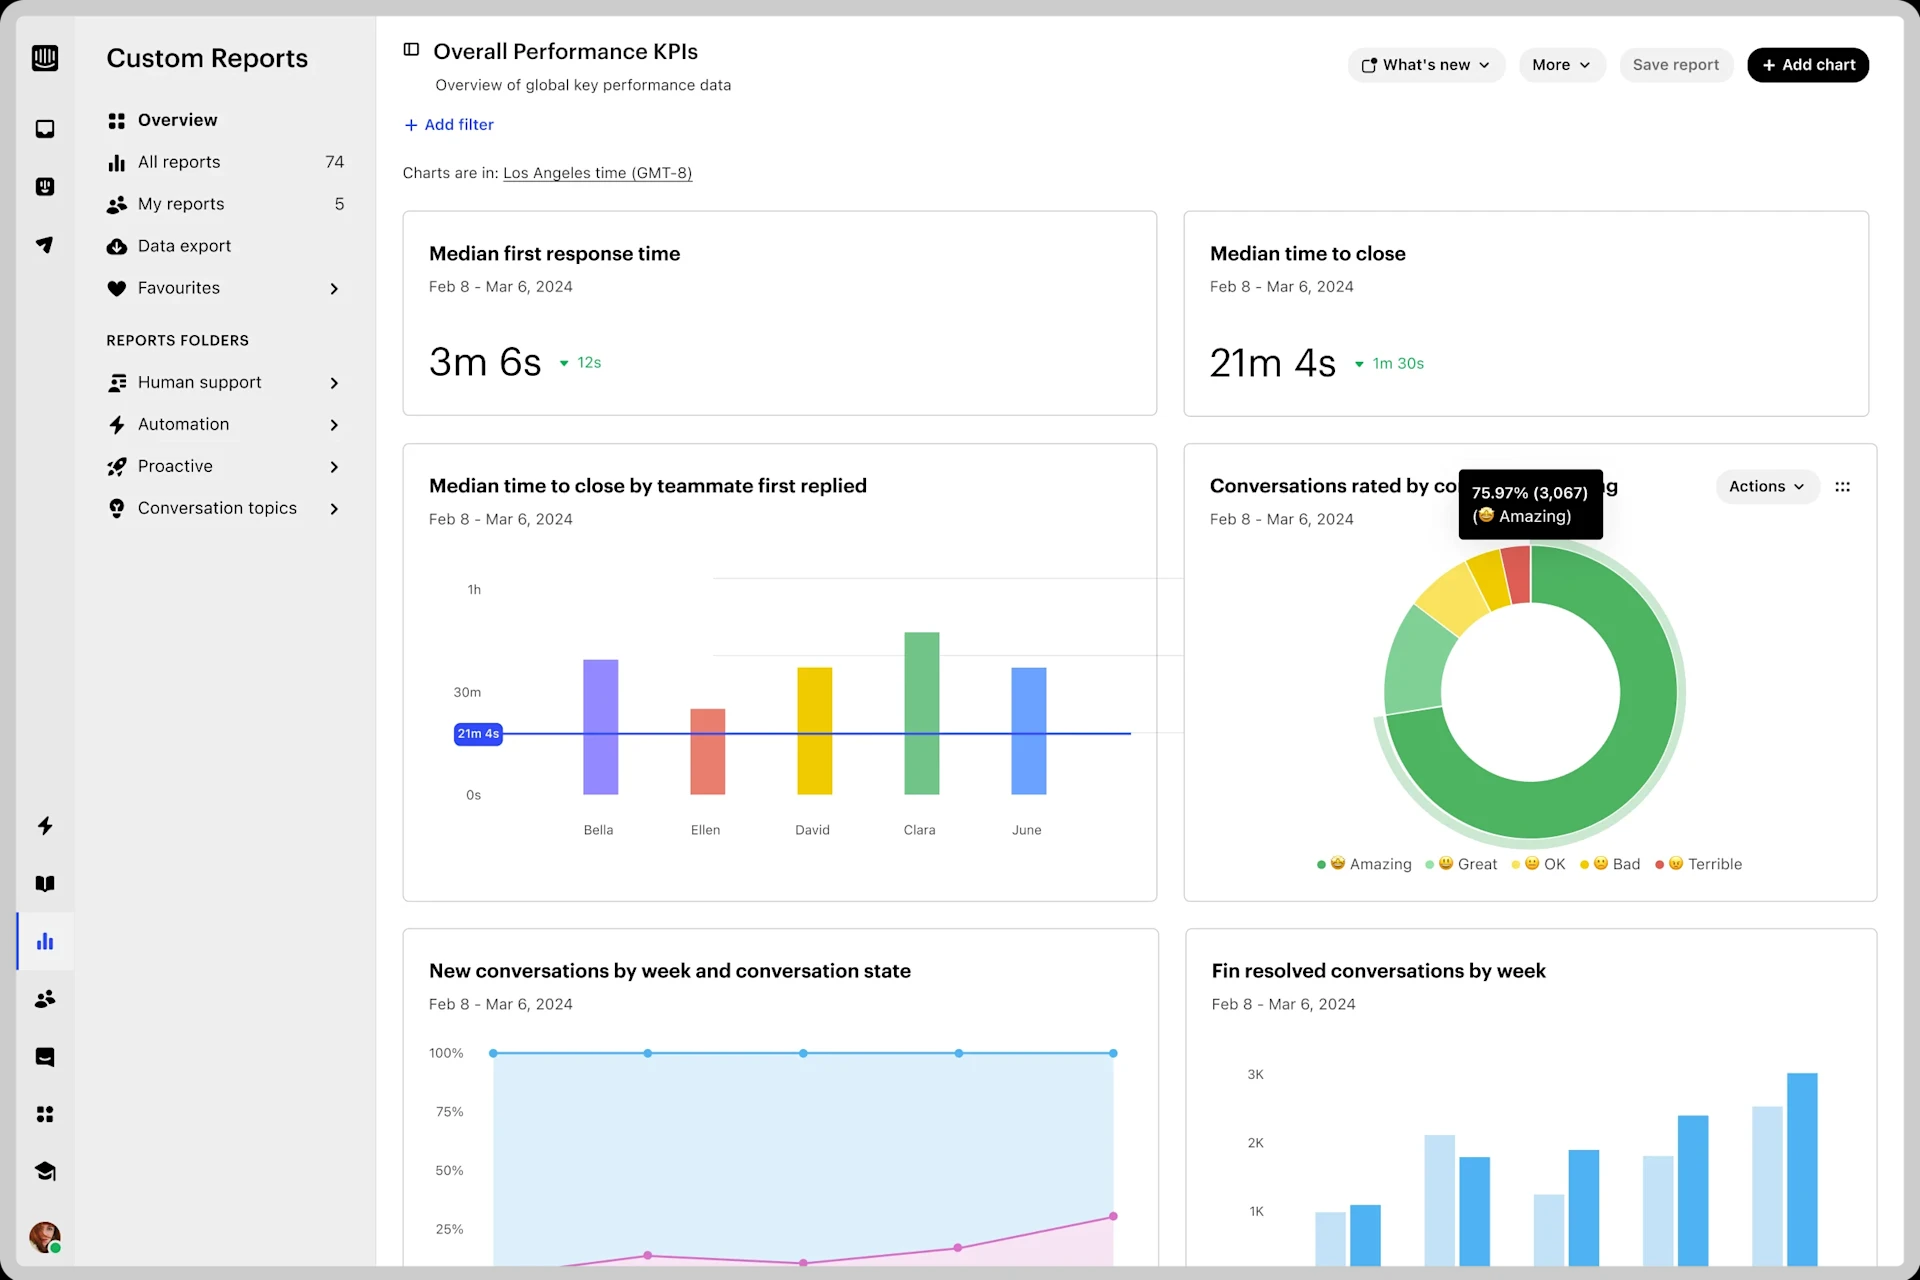Click the Fin AI bot icon

pyautogui.click(x=45, y=187)
